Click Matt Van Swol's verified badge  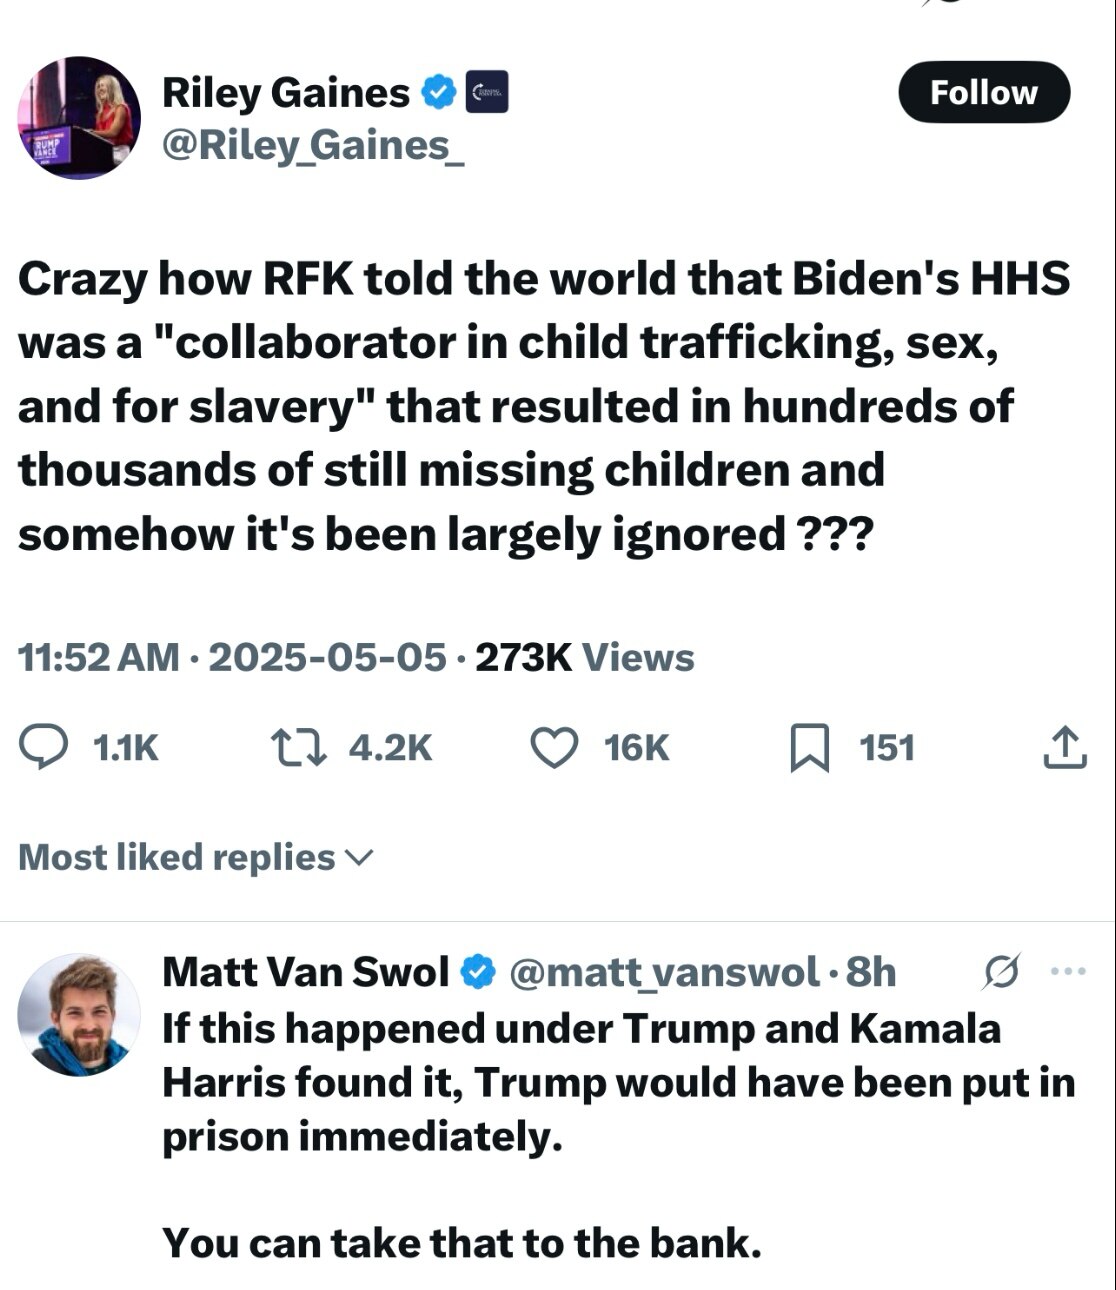pyautogui.click(x=479, y=971)
